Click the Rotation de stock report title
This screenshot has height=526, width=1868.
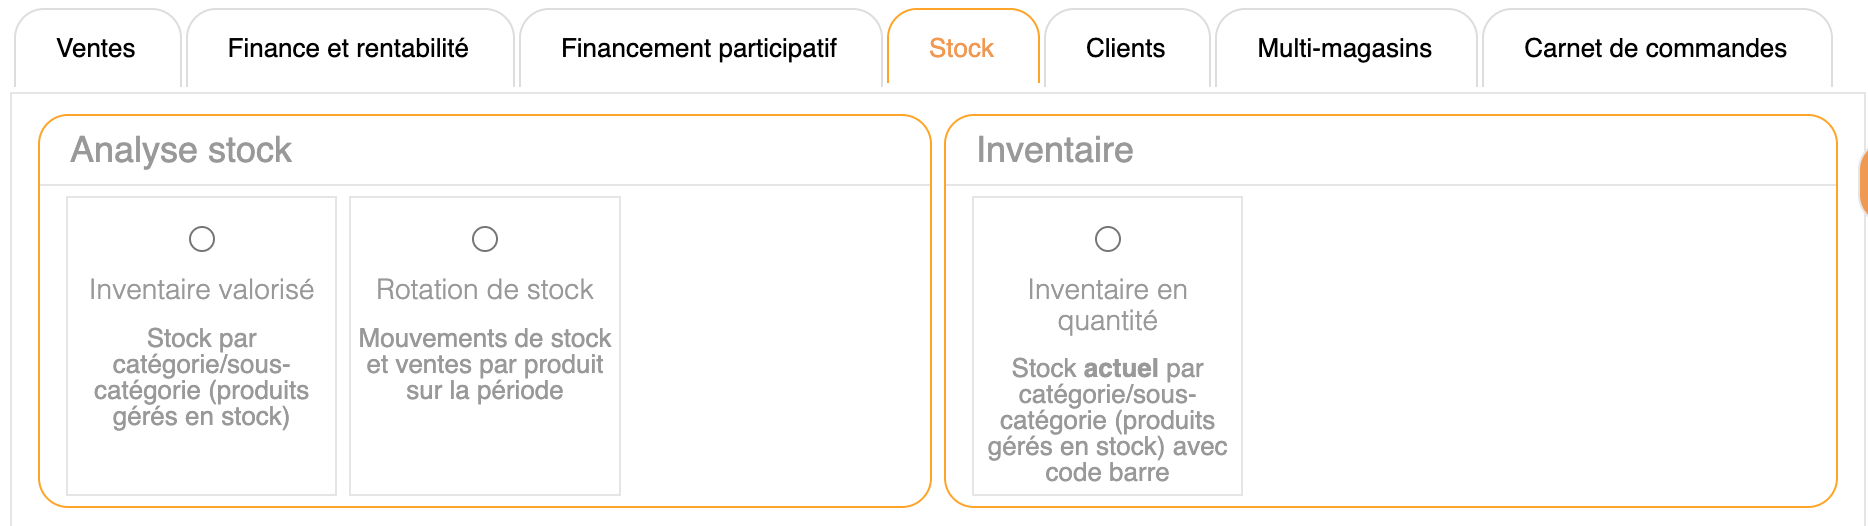point(485,290)
